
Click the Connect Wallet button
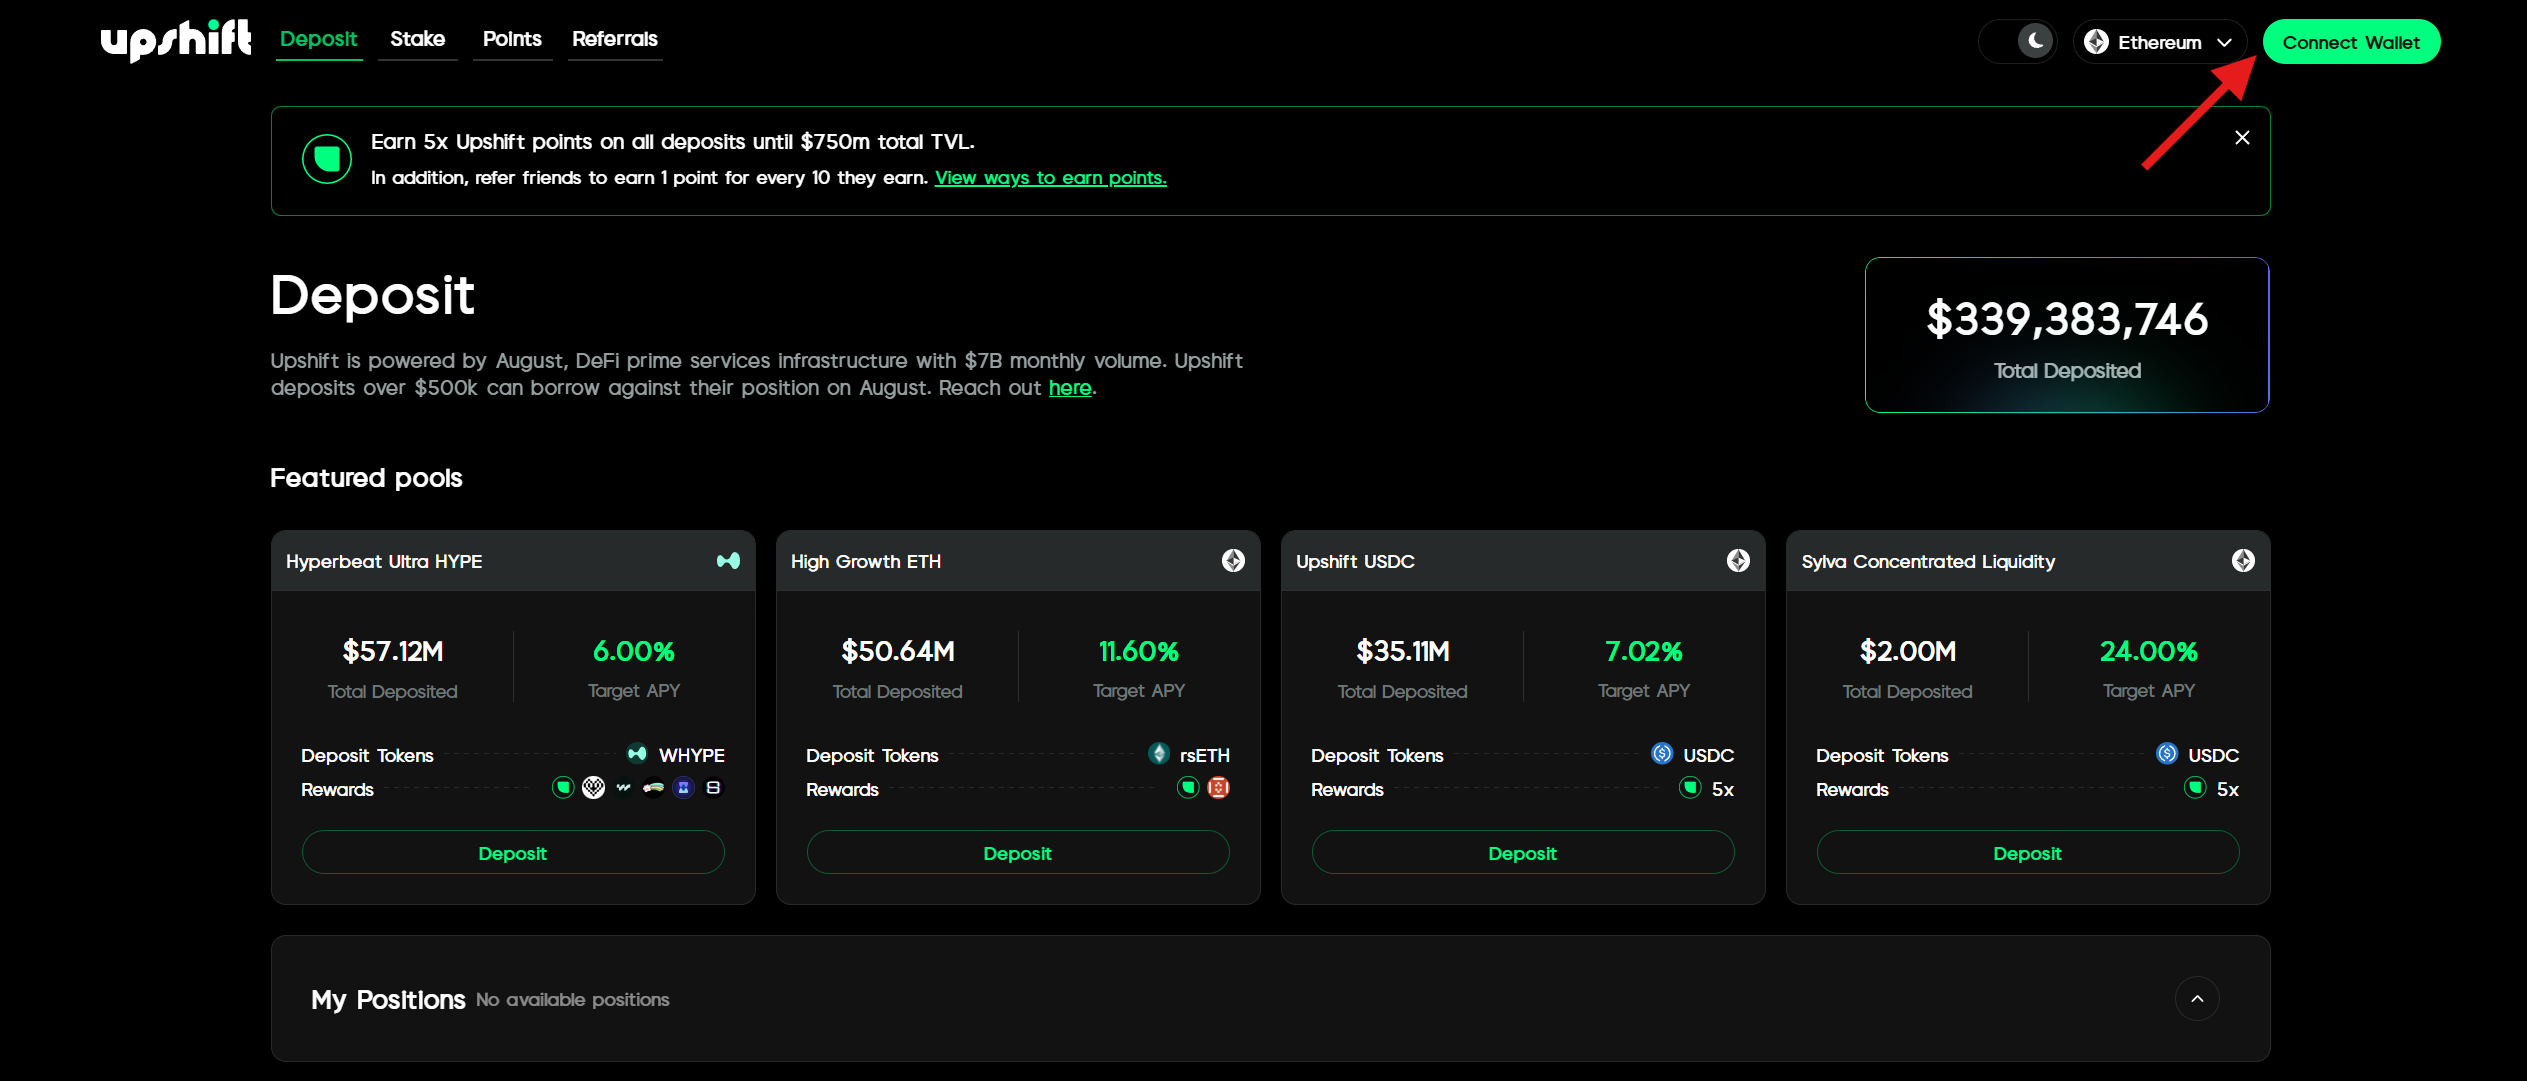click(2351, 42)
